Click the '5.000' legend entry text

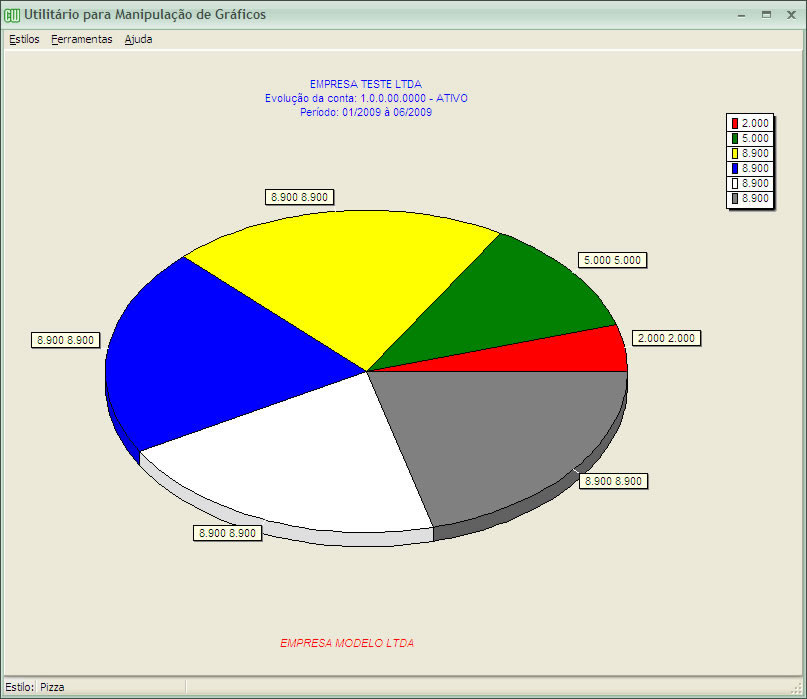pyautogui.click(x=755, y=138)
